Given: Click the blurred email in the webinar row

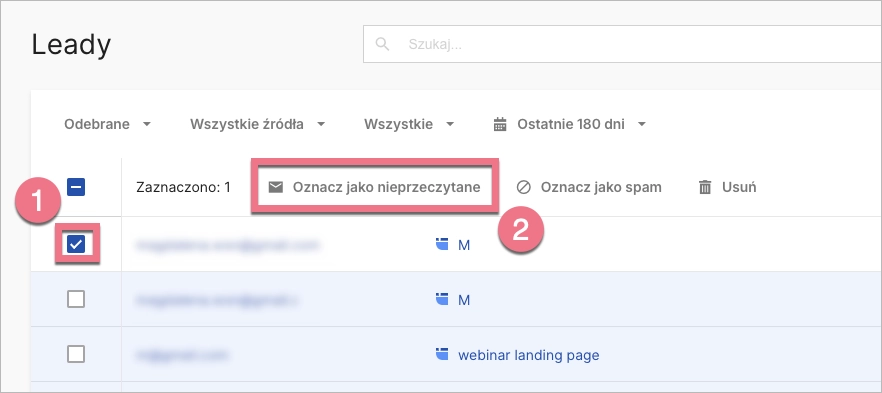Looking at the screenshot, I should (182, 355).
